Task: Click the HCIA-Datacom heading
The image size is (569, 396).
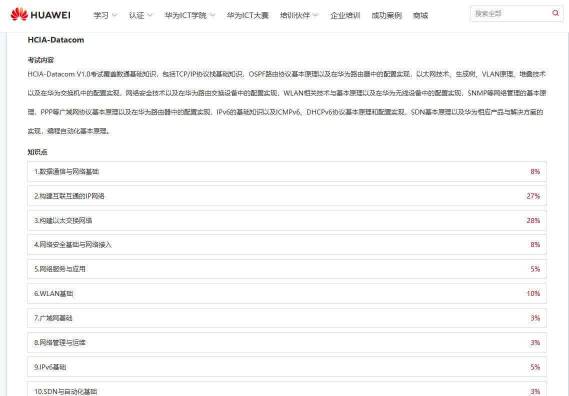Action: [x=56, y=40]
